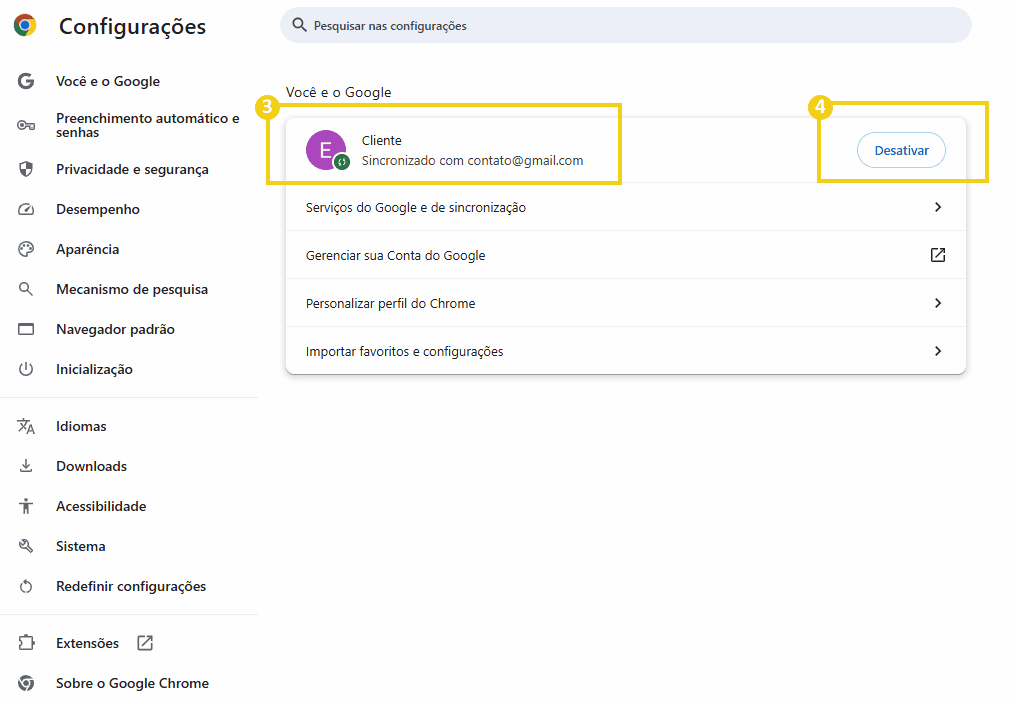The image size is (1011, 704).
Task: Select Downloads in the sidebar
Action: click(92, 466)
